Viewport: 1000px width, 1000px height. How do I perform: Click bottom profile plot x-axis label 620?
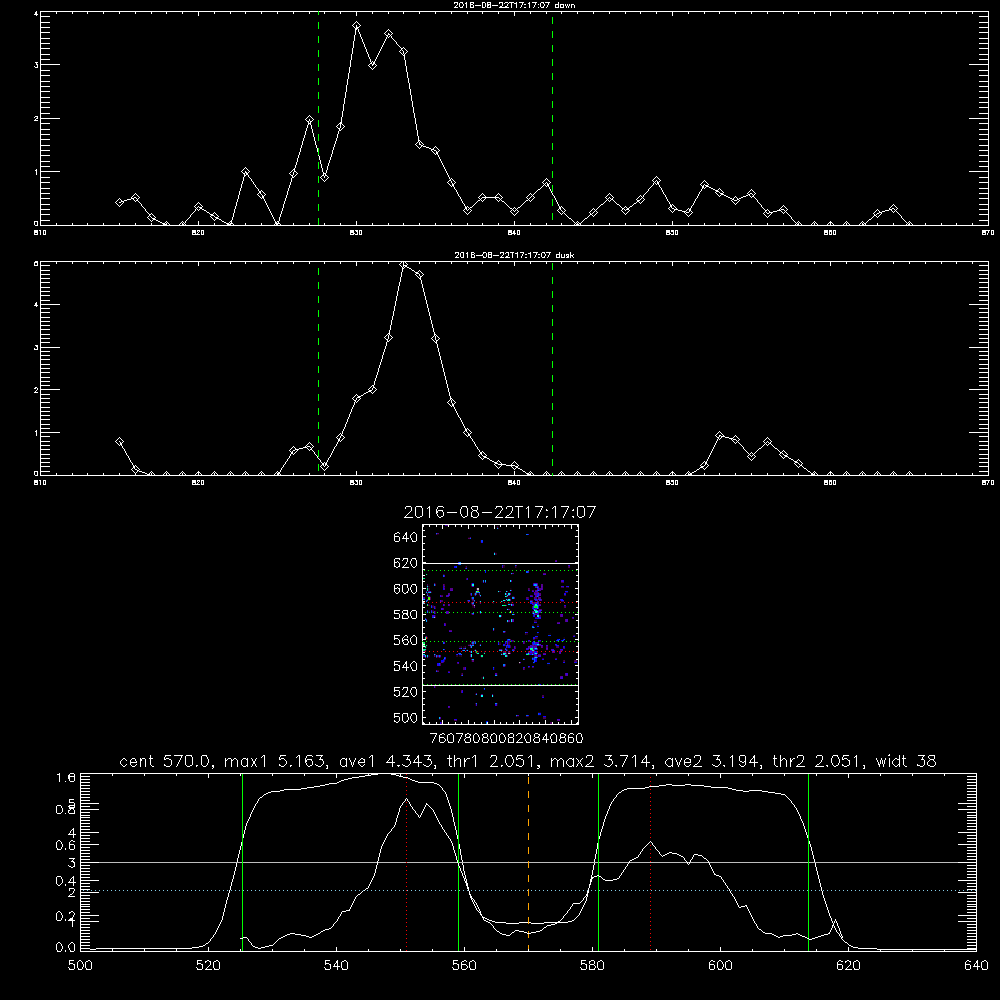(x=848, y=966)
